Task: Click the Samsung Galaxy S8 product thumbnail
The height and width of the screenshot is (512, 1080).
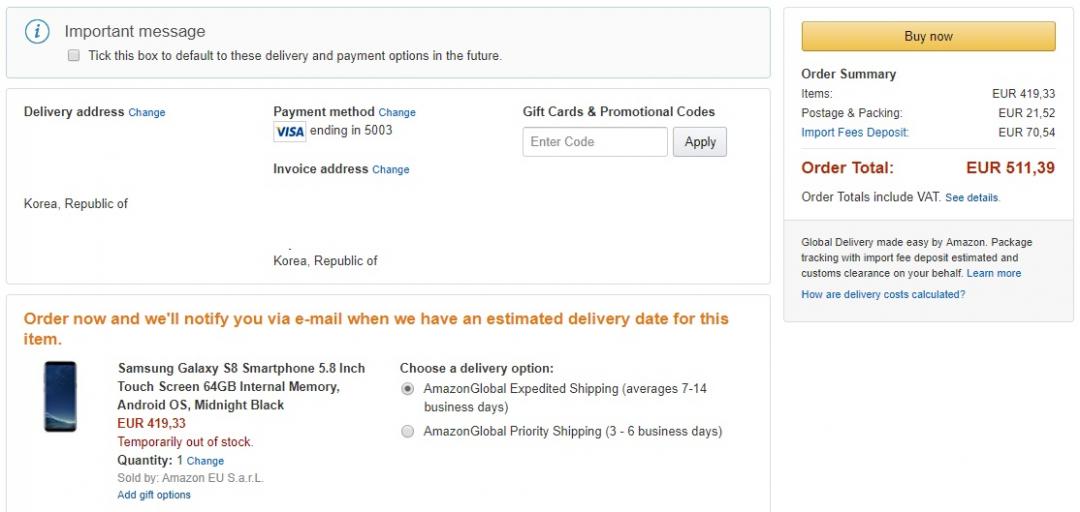Action: click(60, 396)
